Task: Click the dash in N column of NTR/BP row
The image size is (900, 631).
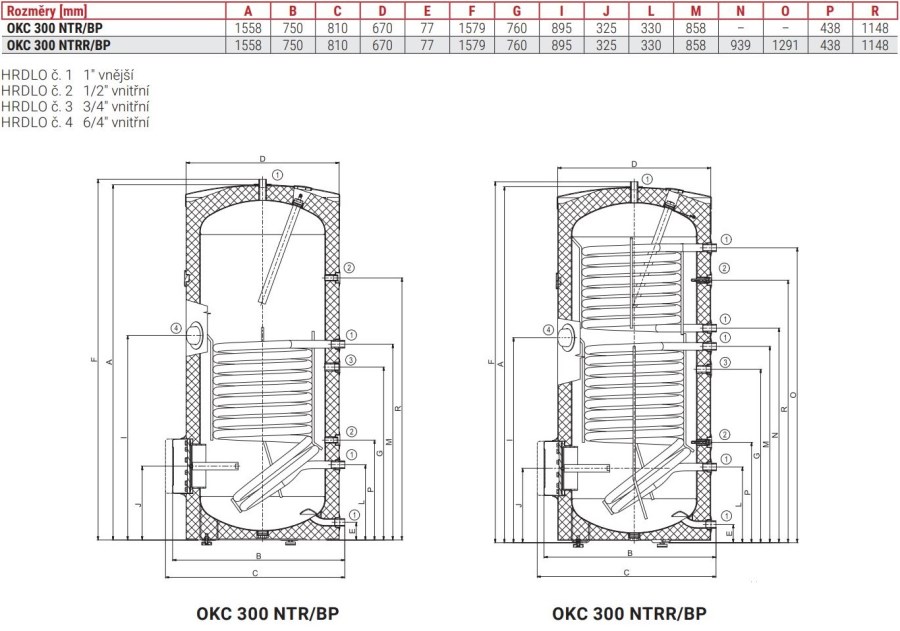Action: 740,28
